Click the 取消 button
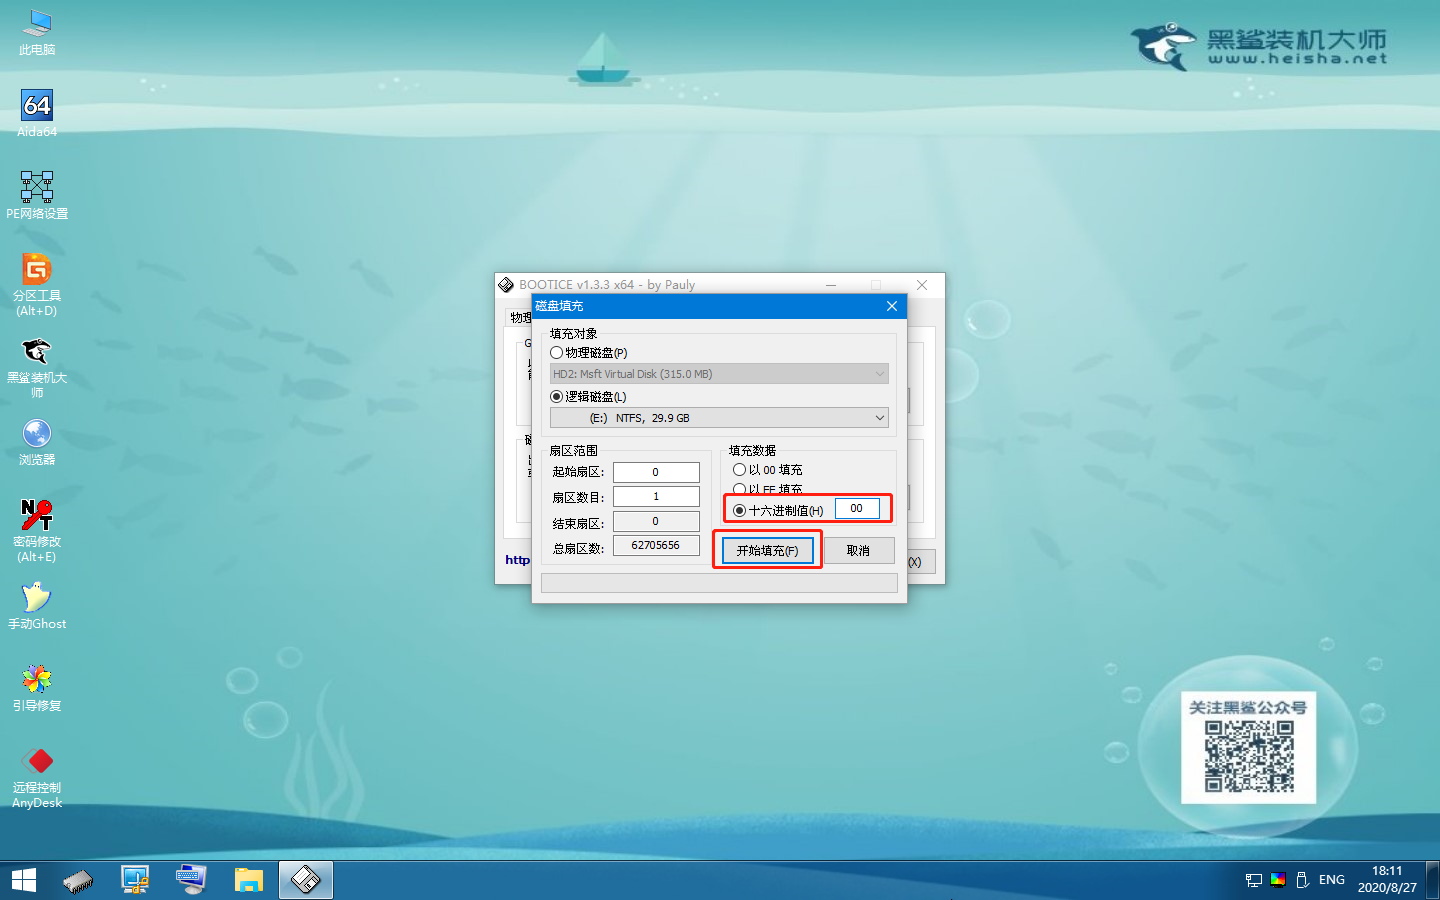The width and height of the screenshot is (1440, 900). click(858, 550)
